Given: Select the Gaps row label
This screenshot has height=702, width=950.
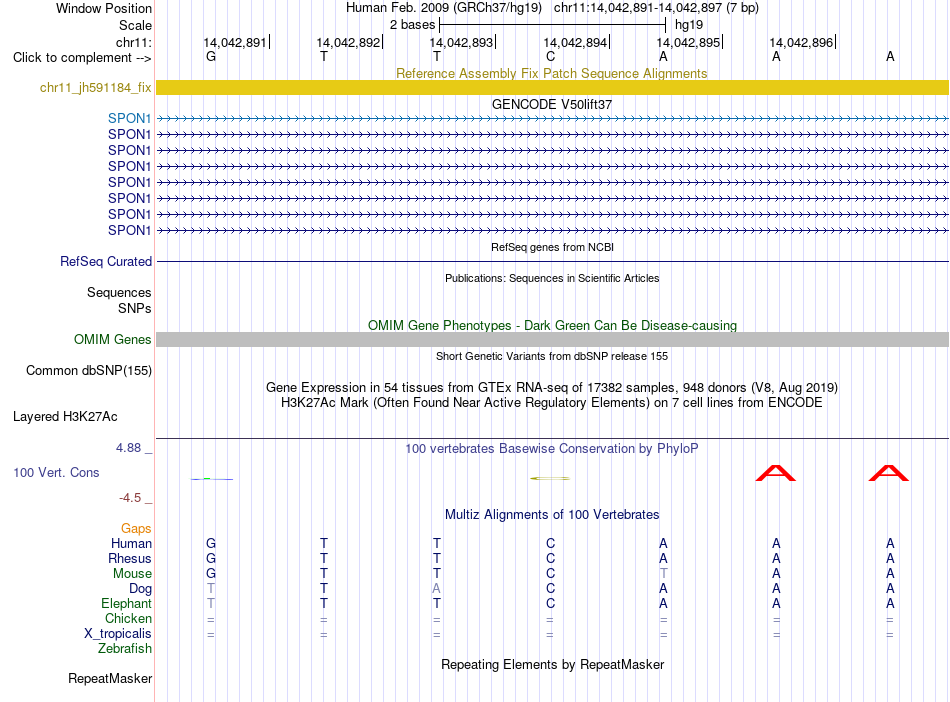Looking at the screenshot, I should coord(136,528).
